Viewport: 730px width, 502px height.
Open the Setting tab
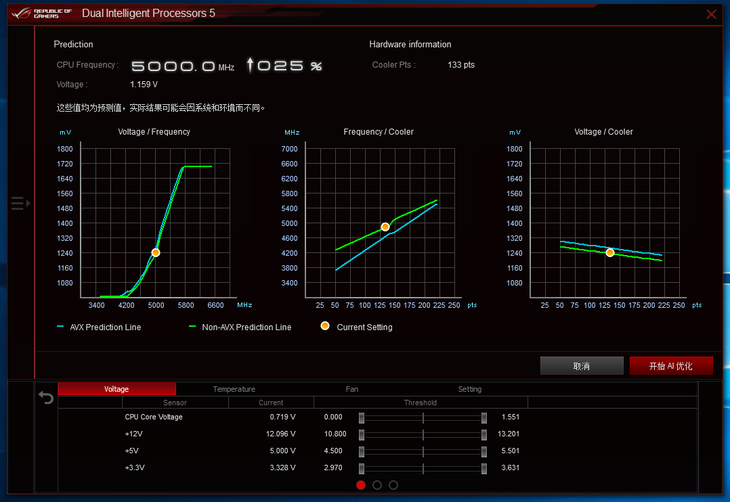(469, 389)
